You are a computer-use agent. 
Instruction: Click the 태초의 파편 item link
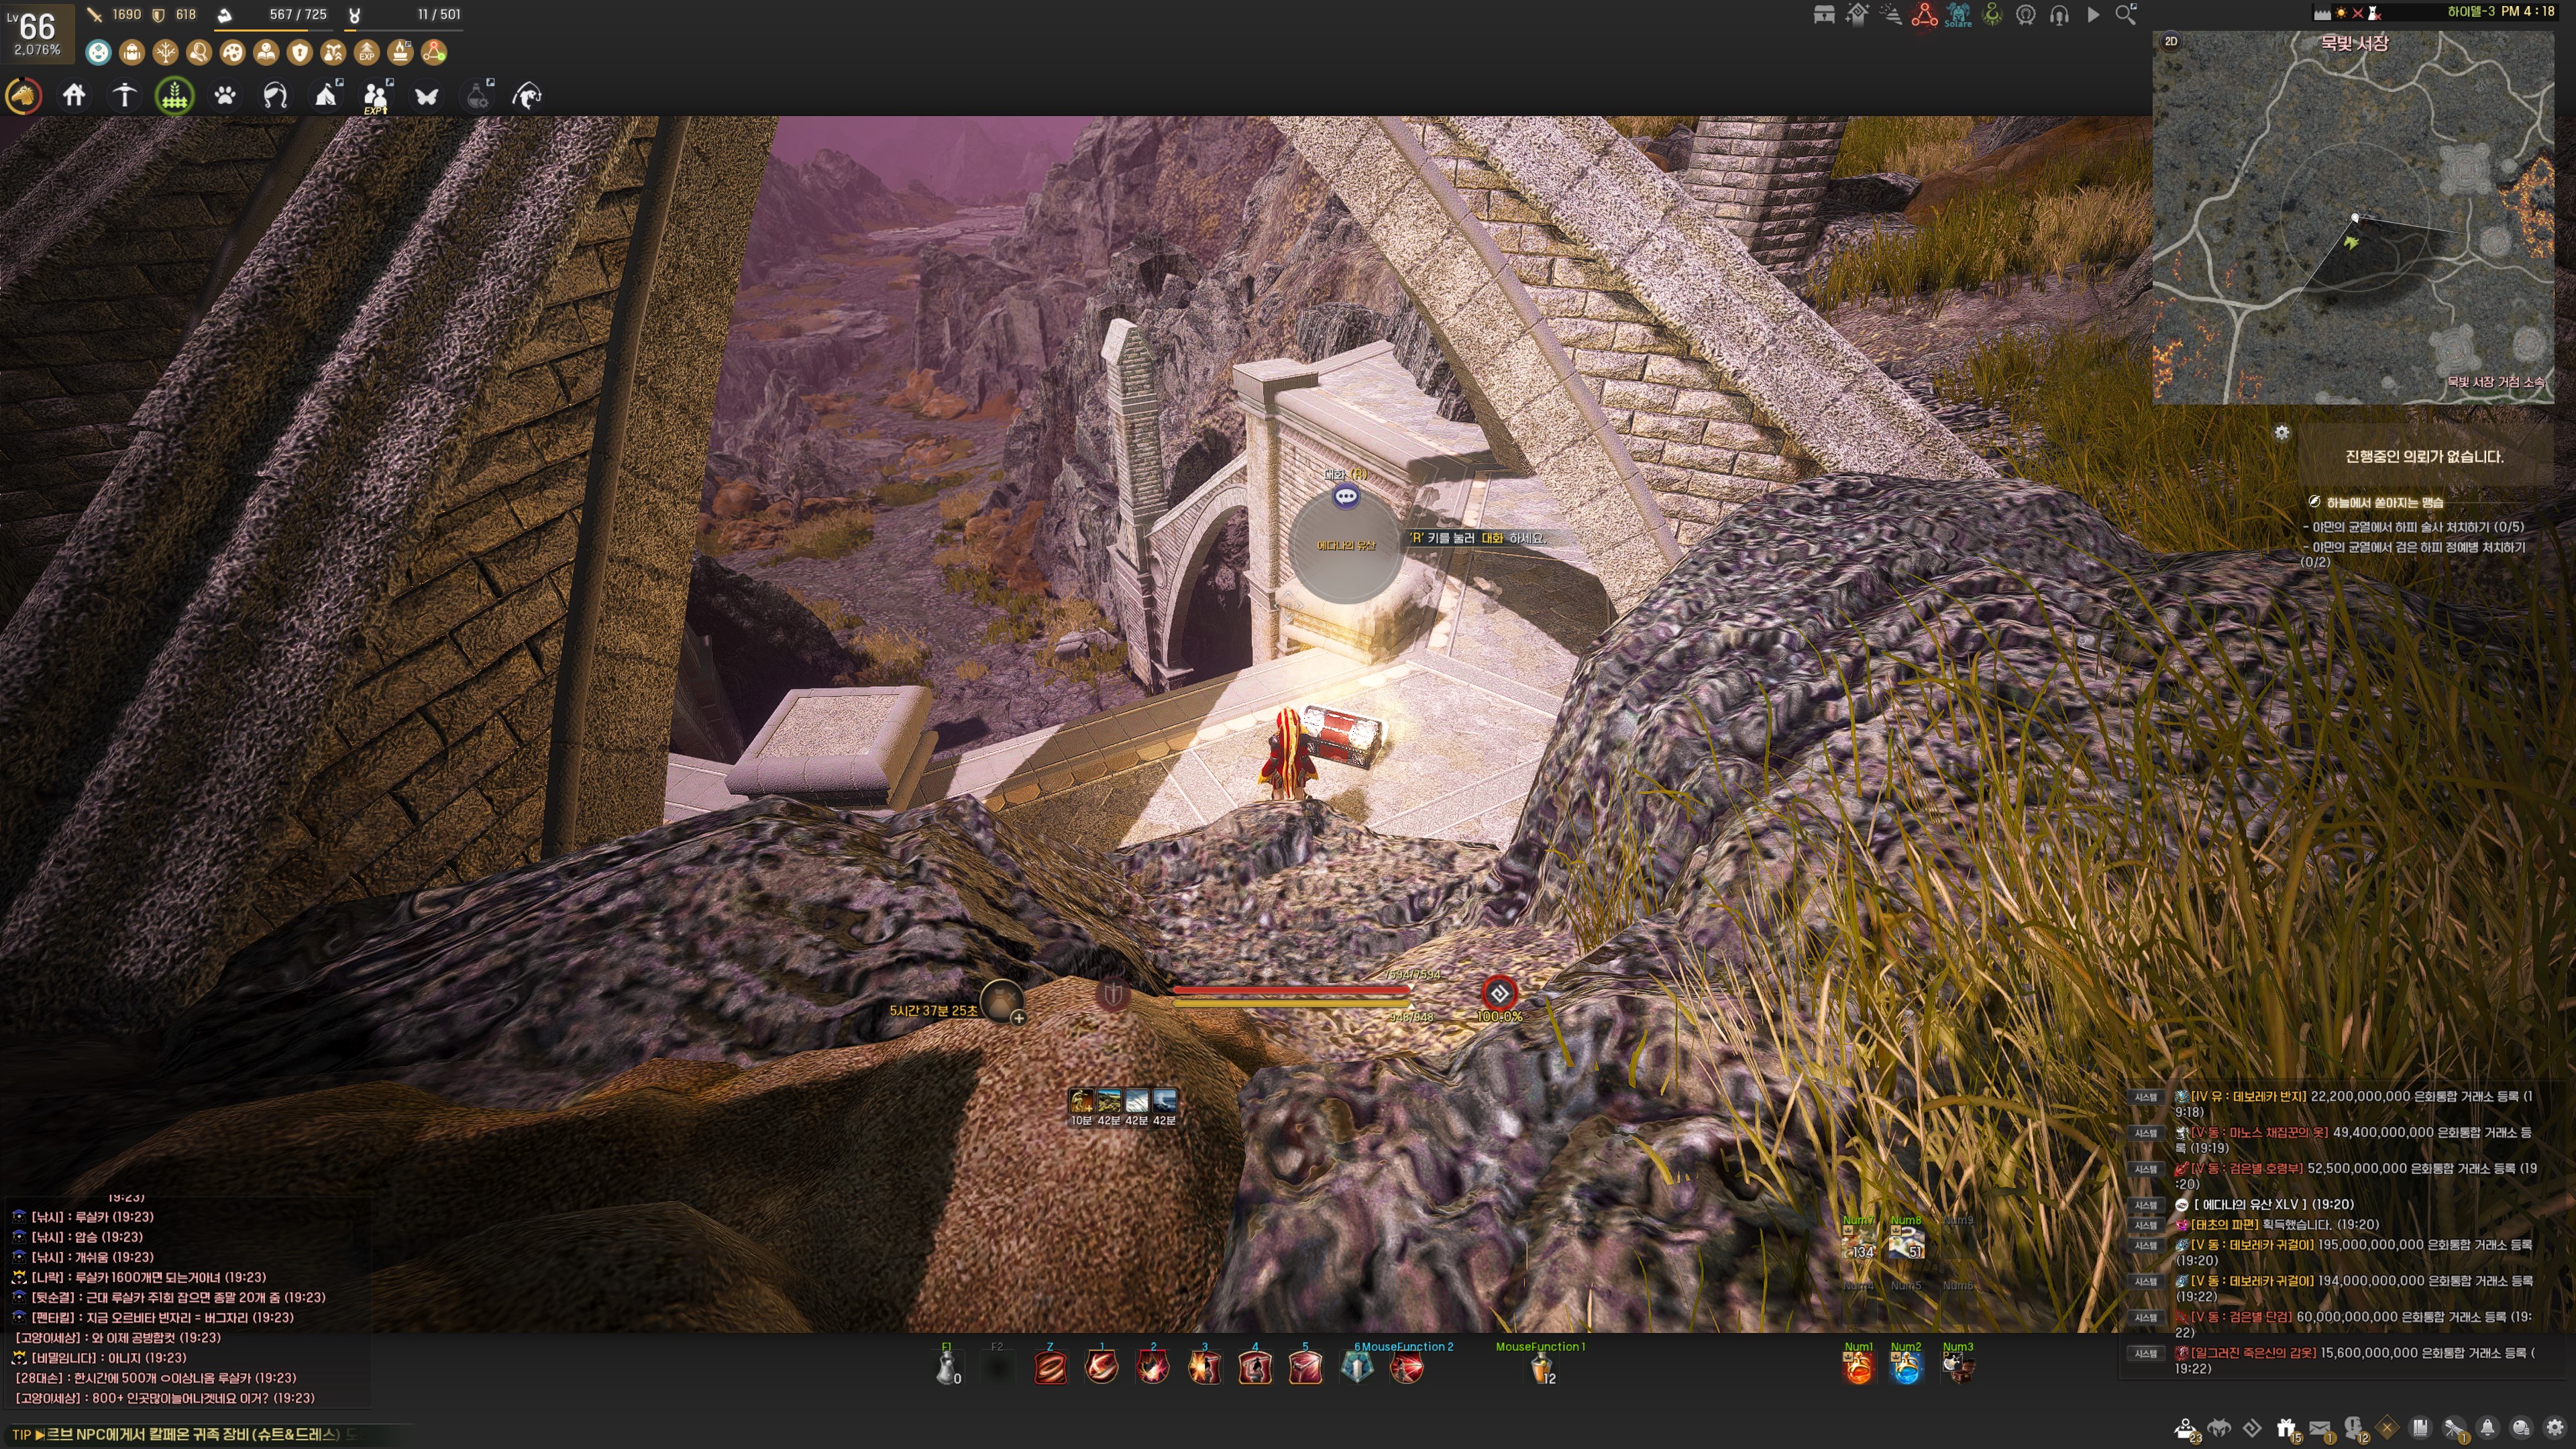[2225, 1224]
